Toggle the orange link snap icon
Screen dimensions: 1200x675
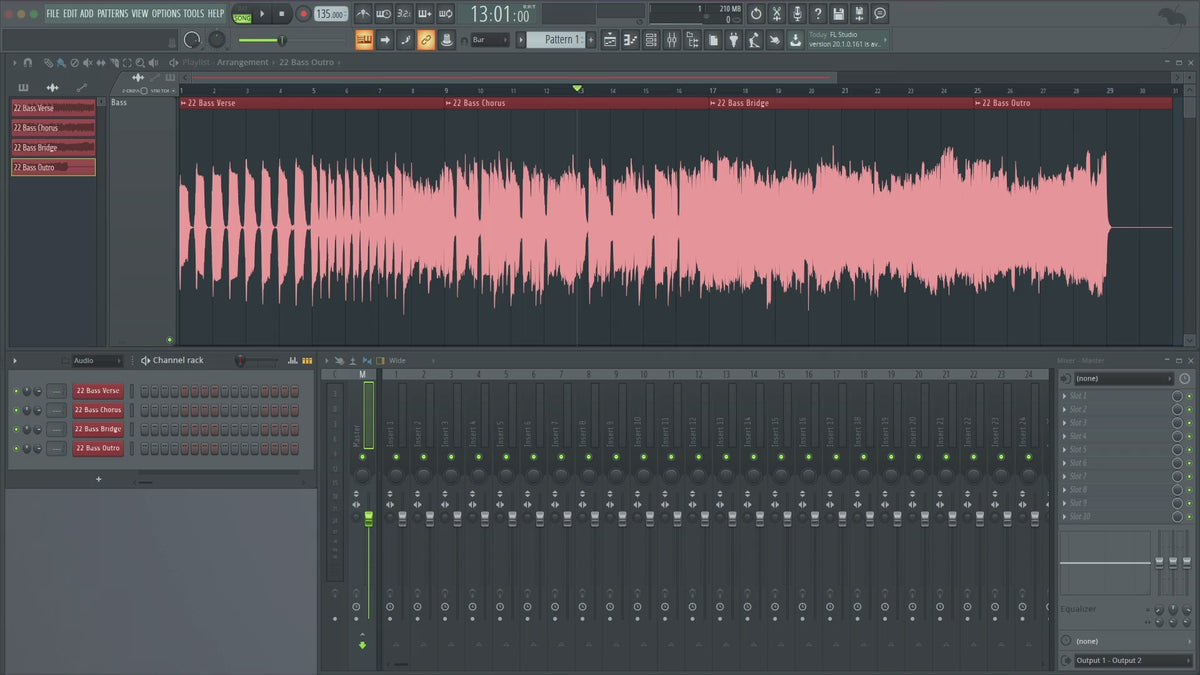[426, 40]
